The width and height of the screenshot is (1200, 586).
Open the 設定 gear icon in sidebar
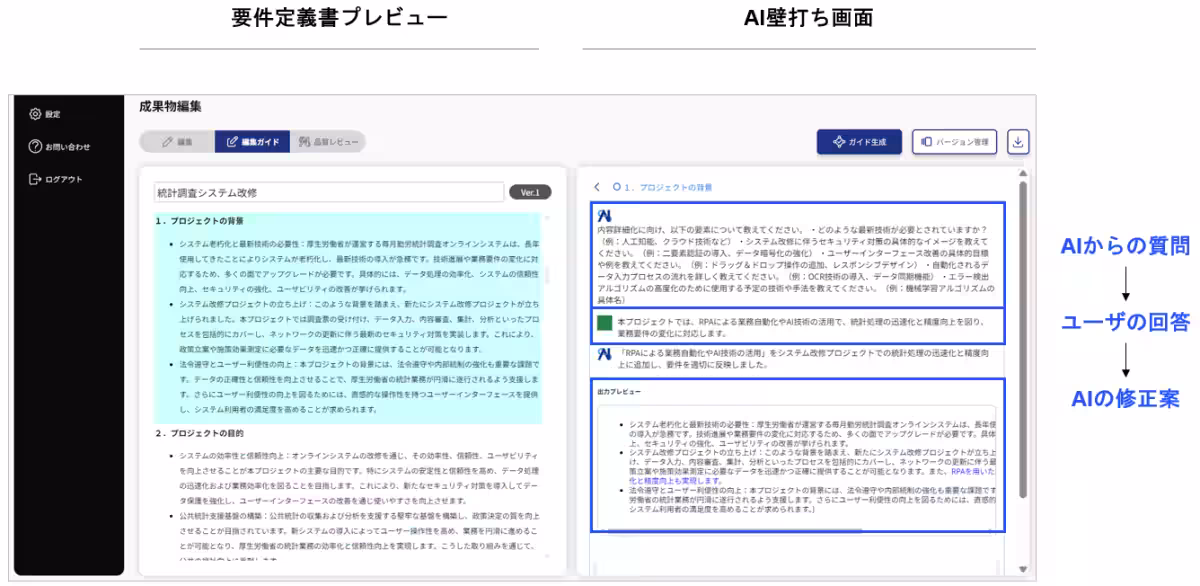pyautogui.click(x=35, y=114)
